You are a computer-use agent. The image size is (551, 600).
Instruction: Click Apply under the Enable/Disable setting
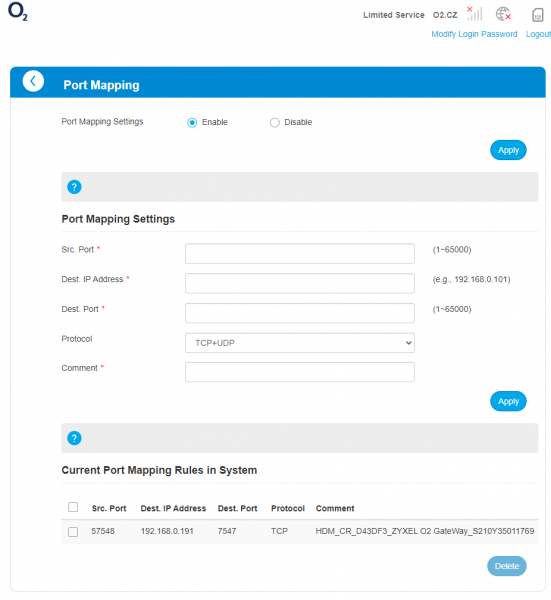coord(508,150)
